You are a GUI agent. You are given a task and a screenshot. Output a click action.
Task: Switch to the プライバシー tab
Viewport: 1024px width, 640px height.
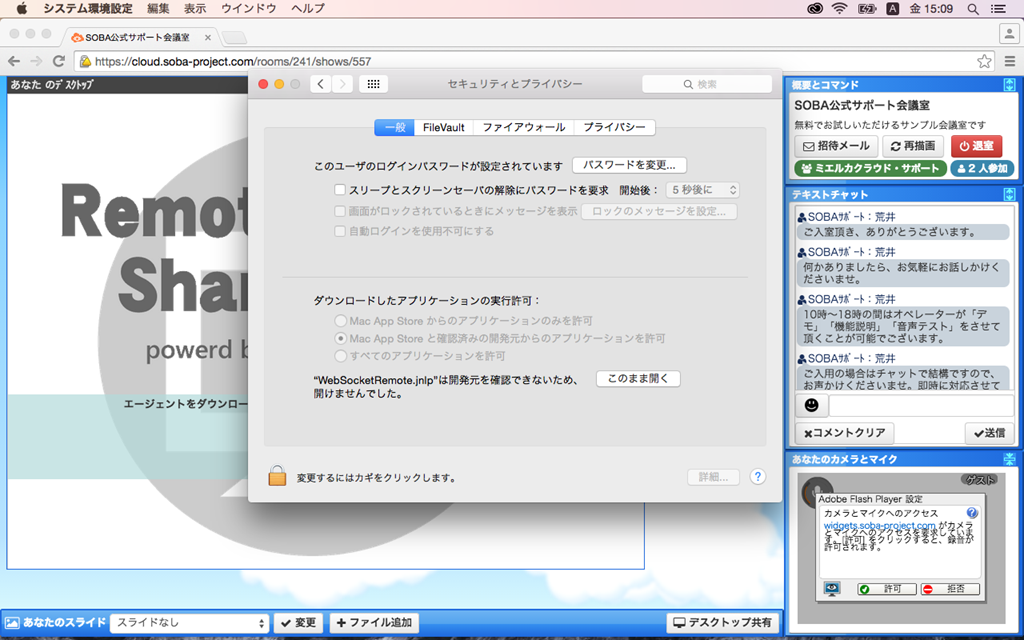point(615,127)
